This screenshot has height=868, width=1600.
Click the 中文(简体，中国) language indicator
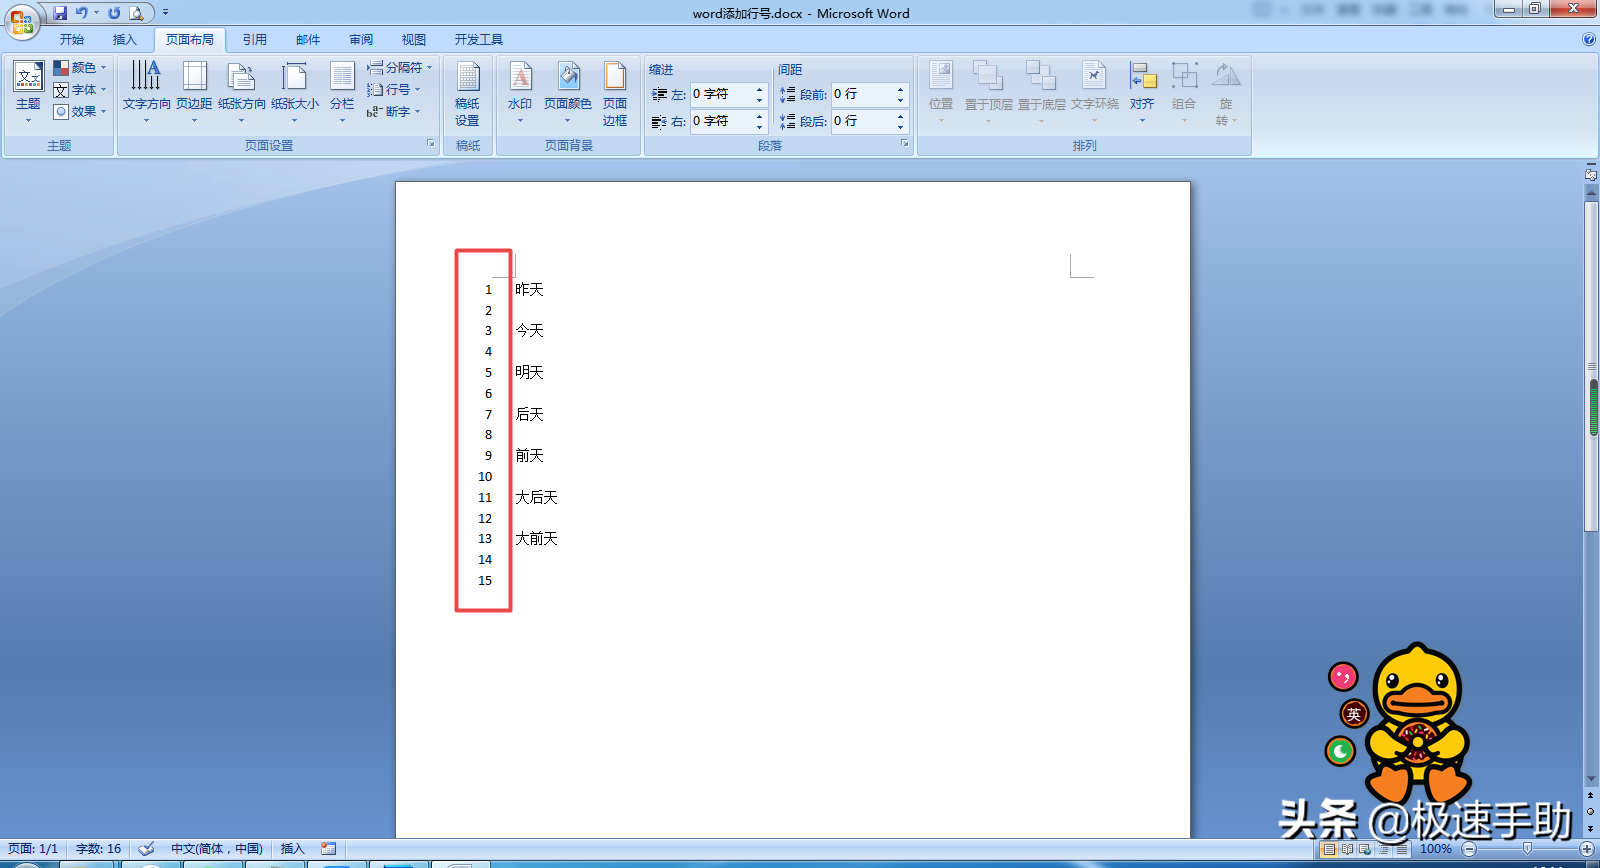216,849
